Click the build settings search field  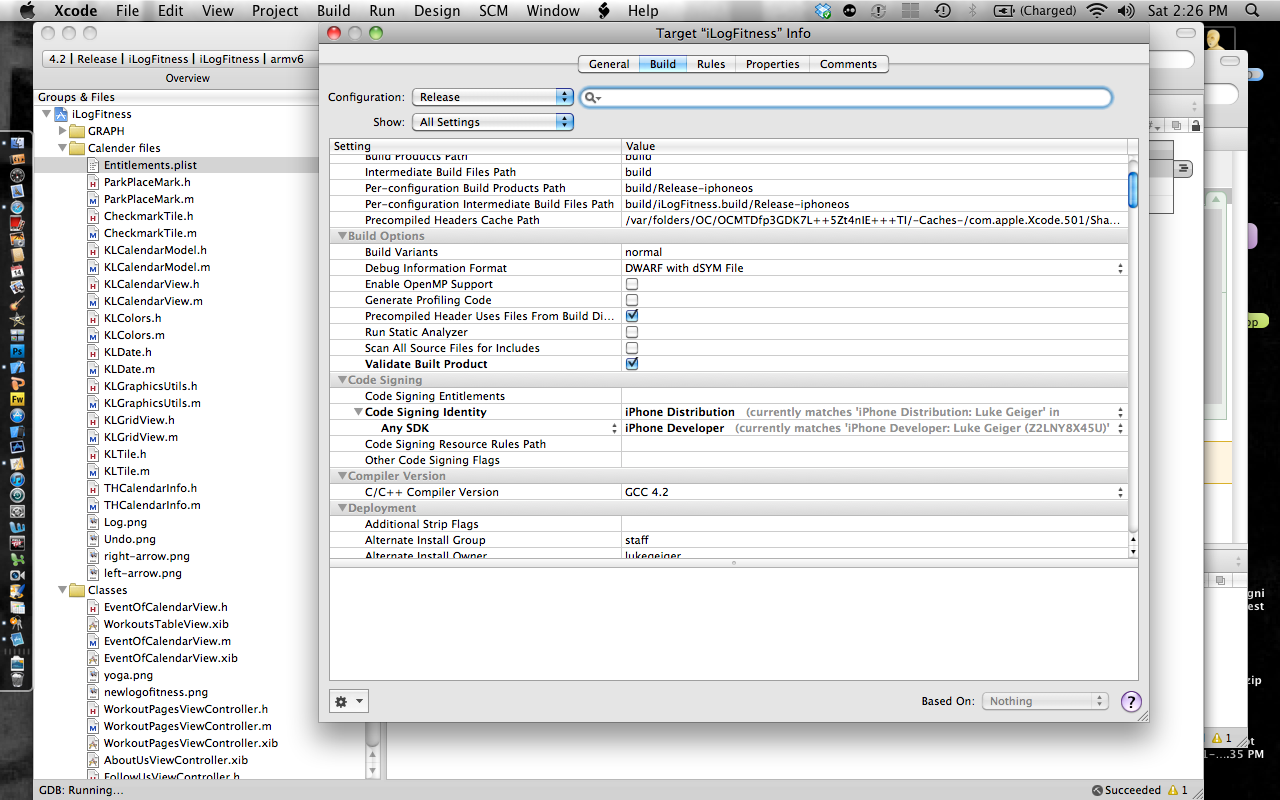(x=846, y=97)
